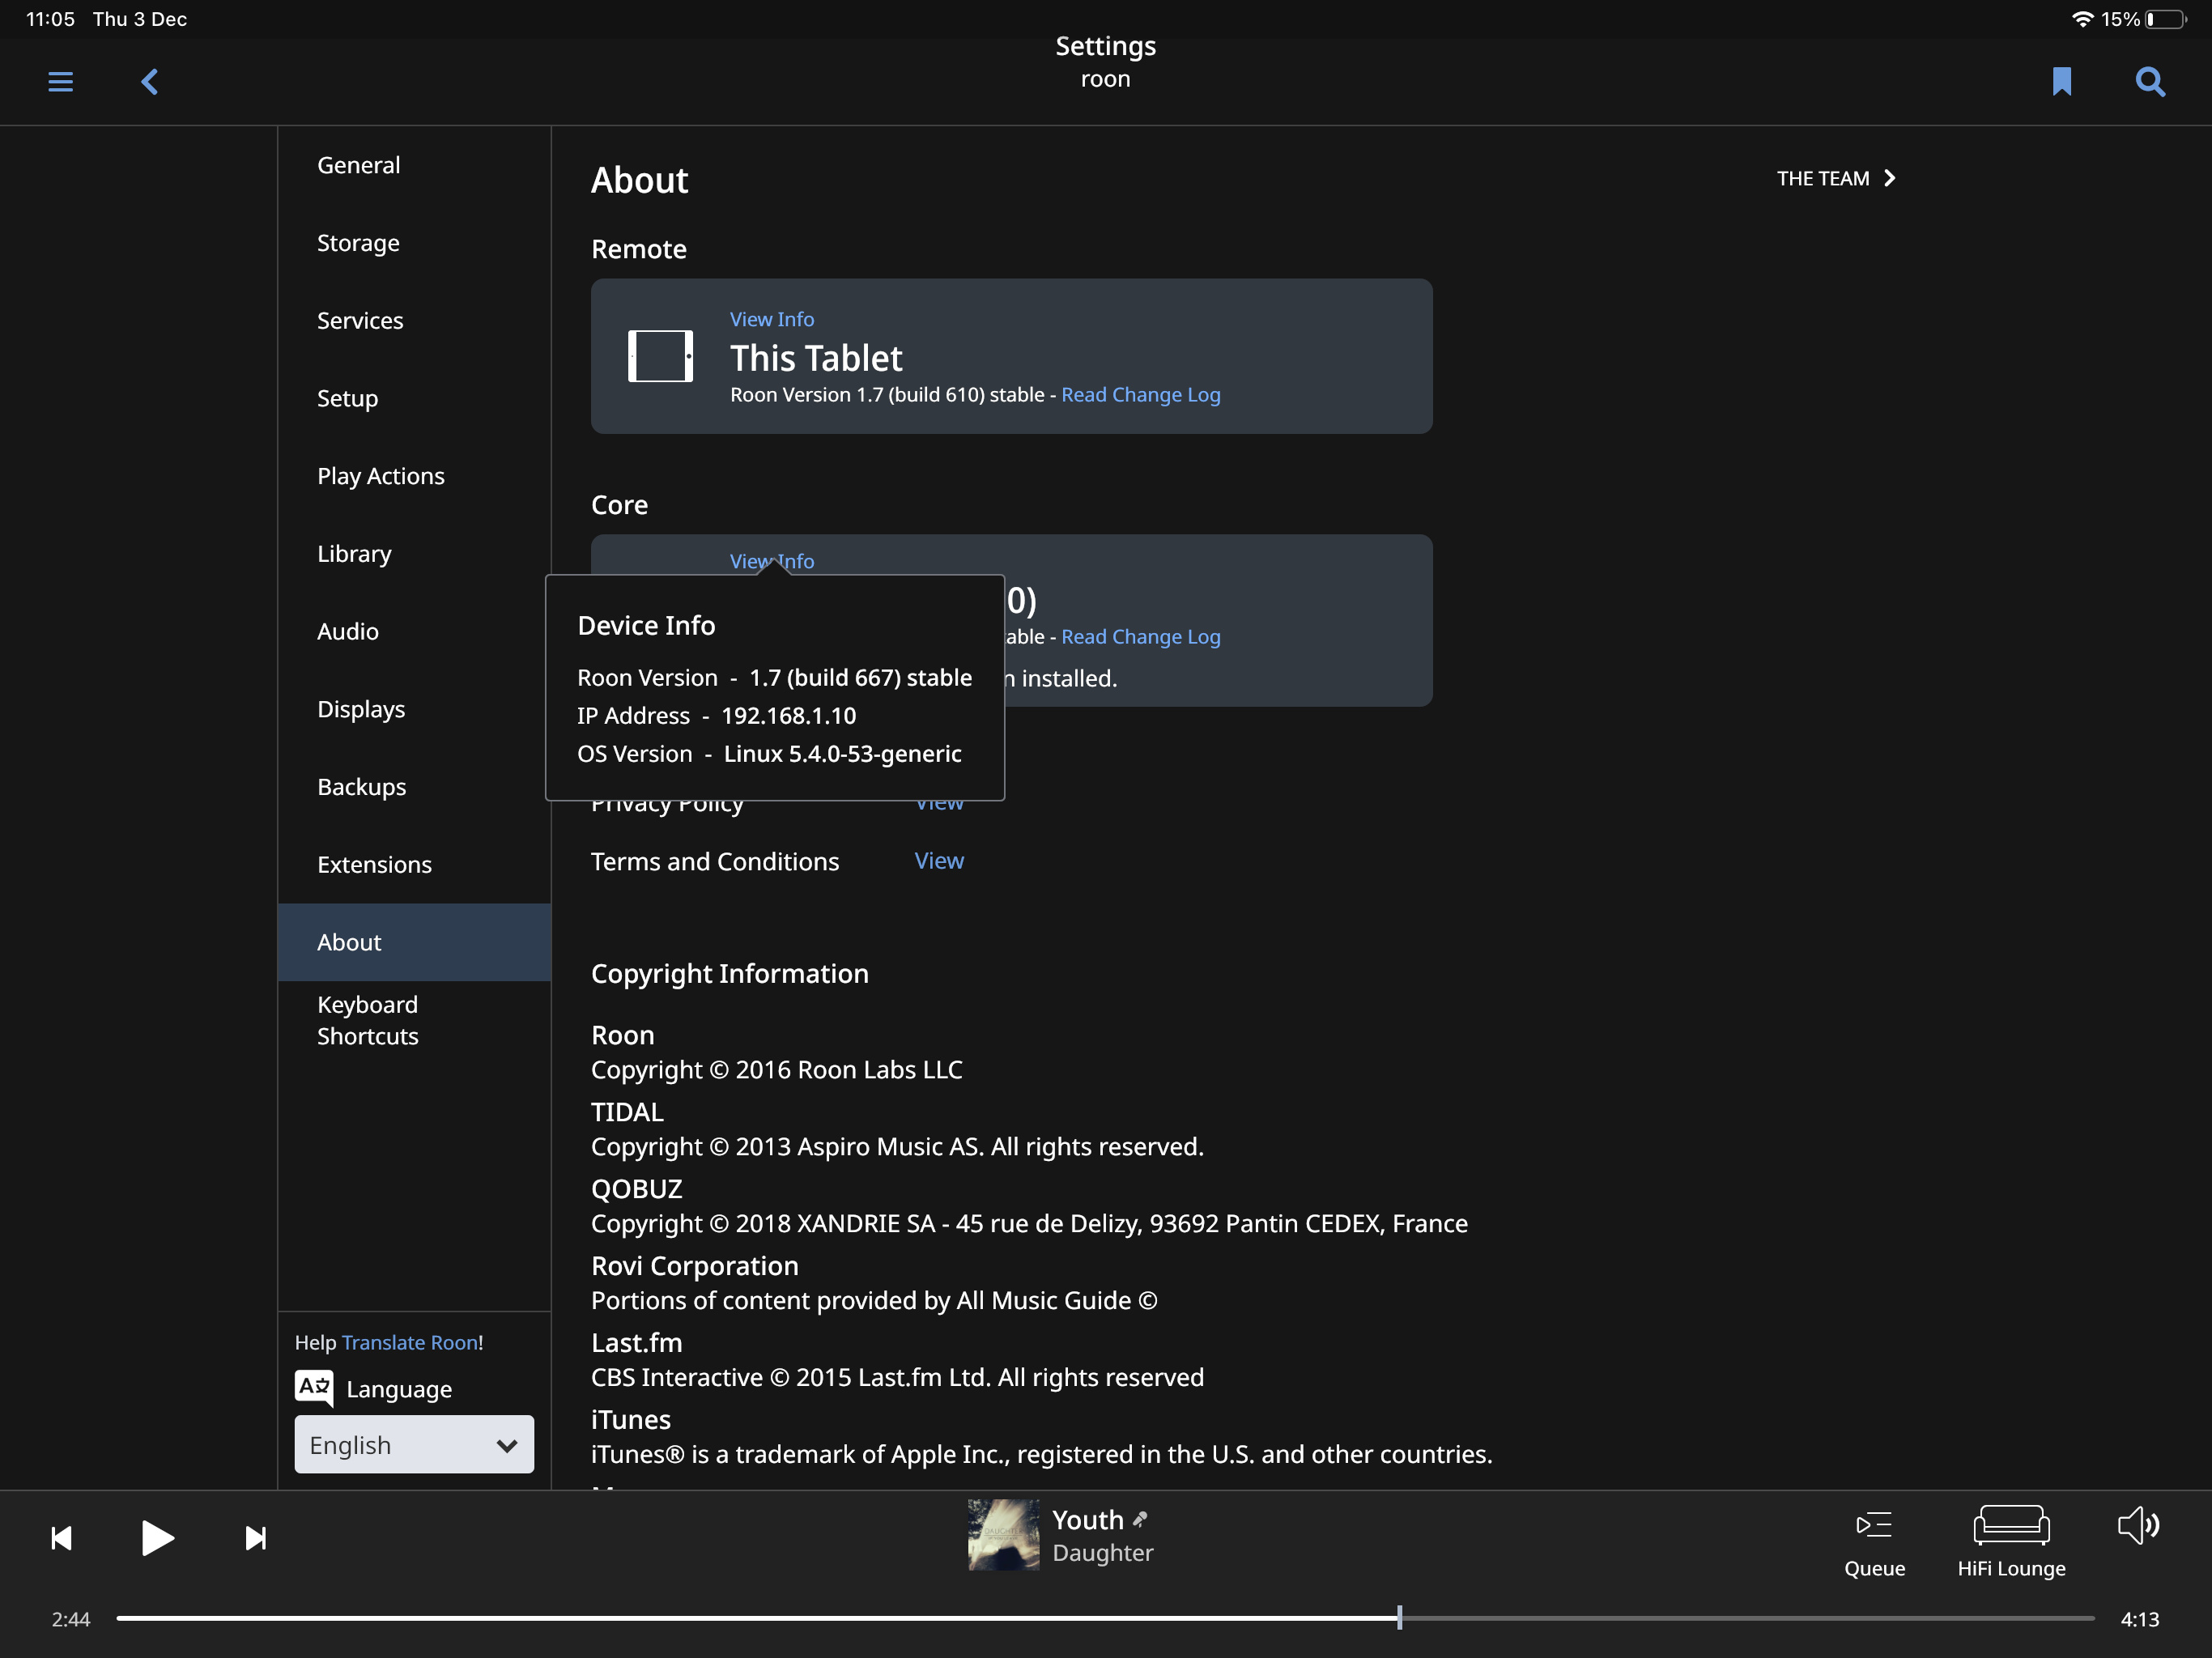Skip to the next track
This screenshot has width=2212, height=1658.
255,1538
